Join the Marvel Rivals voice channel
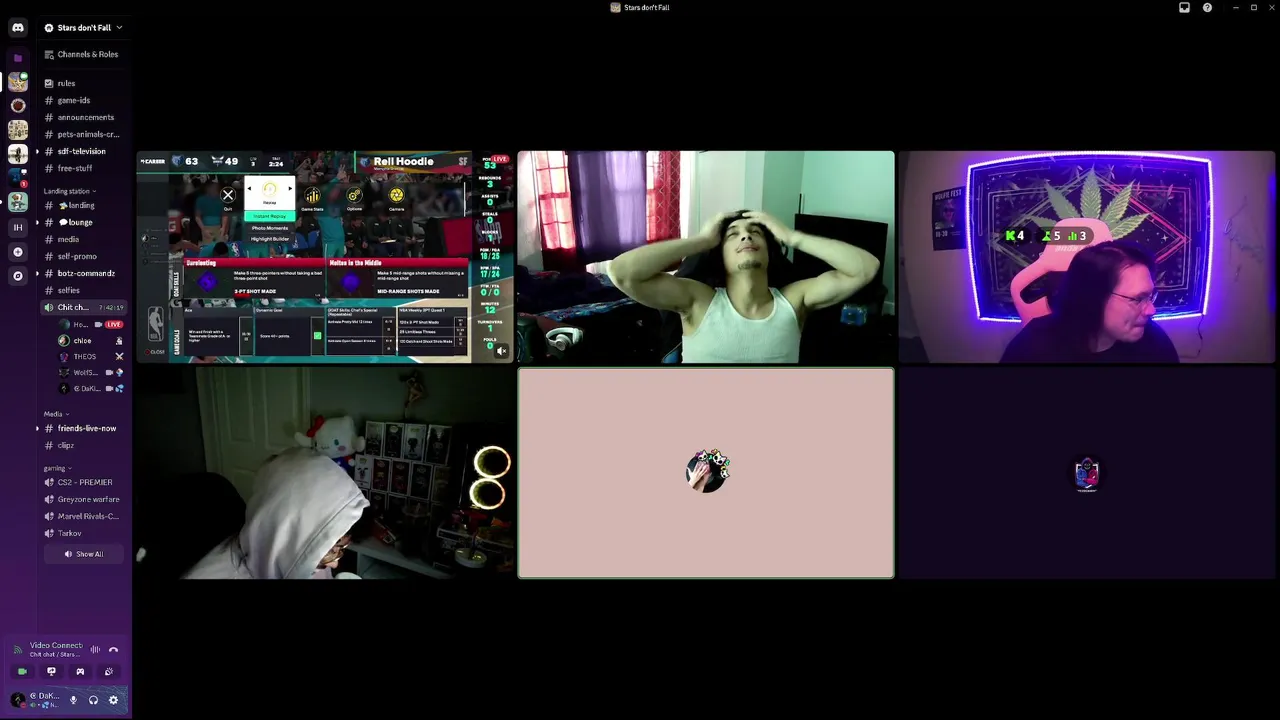Screen dimensions: 1280x720 (83, 516)
